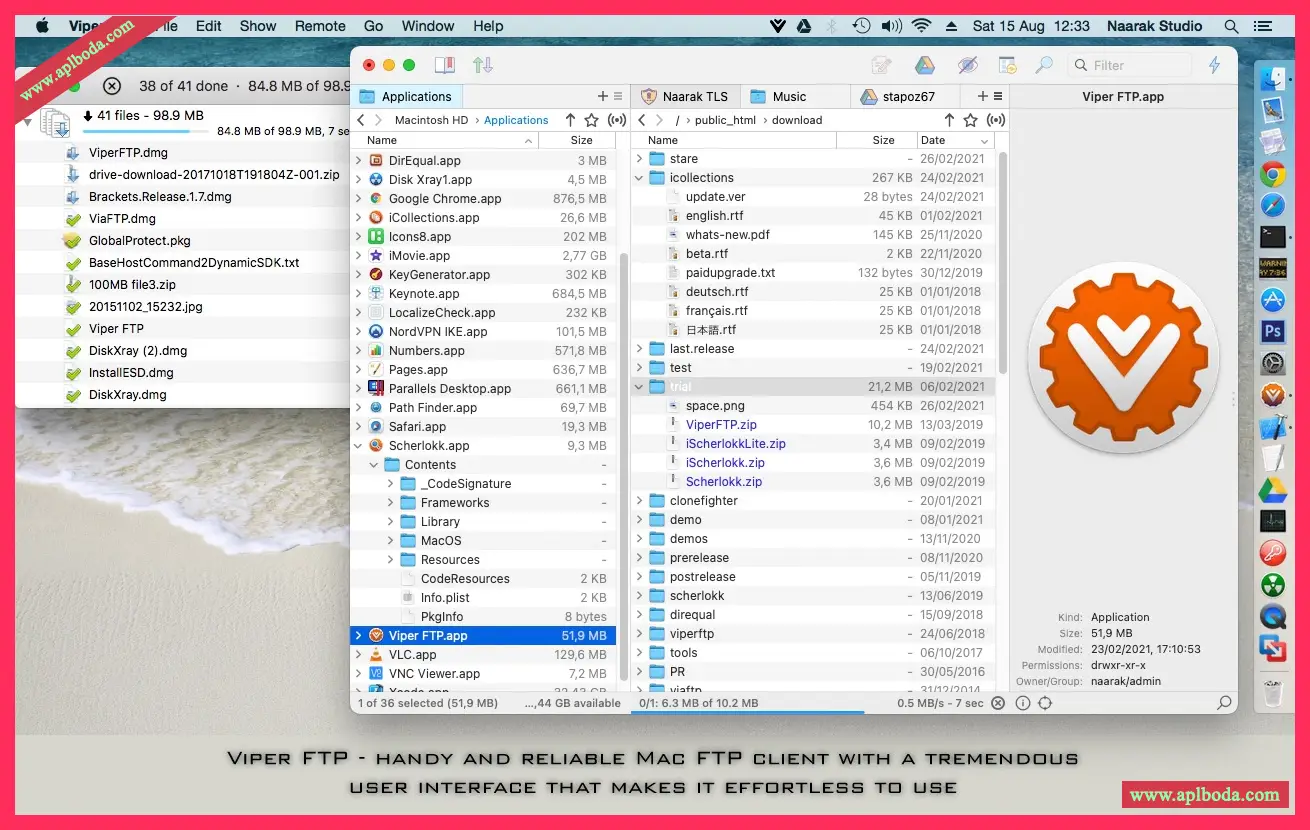Expand the Frameworks folder
This screenshot has width=1310, height=830.
391,503
